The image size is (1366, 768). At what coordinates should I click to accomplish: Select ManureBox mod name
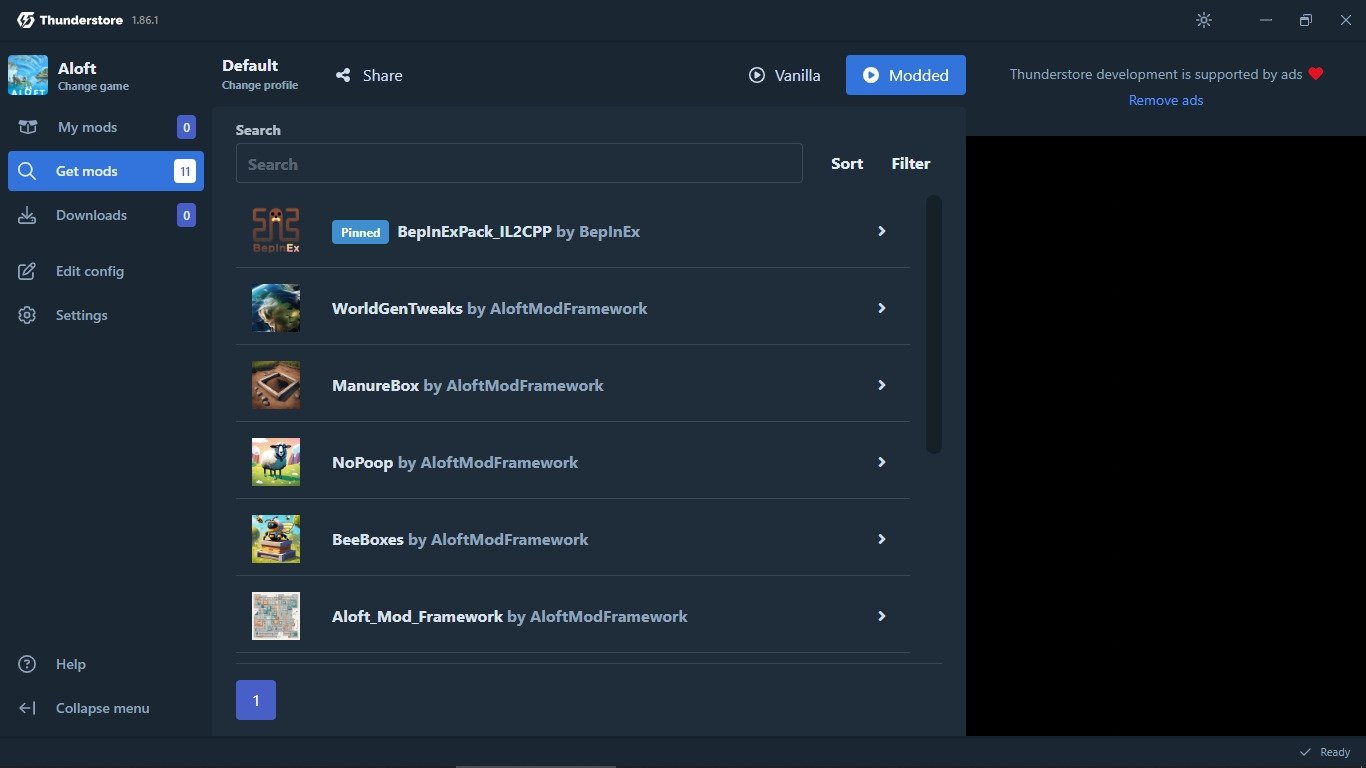pos(375,385)
